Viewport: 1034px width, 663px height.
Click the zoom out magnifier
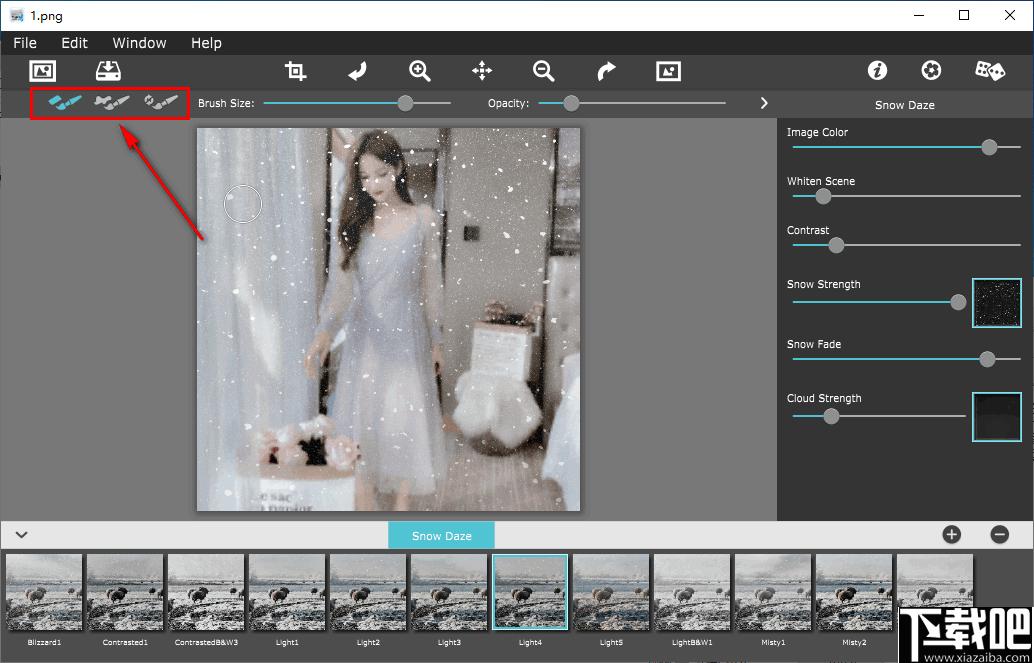pyautogui.click(x=544, y=71)
